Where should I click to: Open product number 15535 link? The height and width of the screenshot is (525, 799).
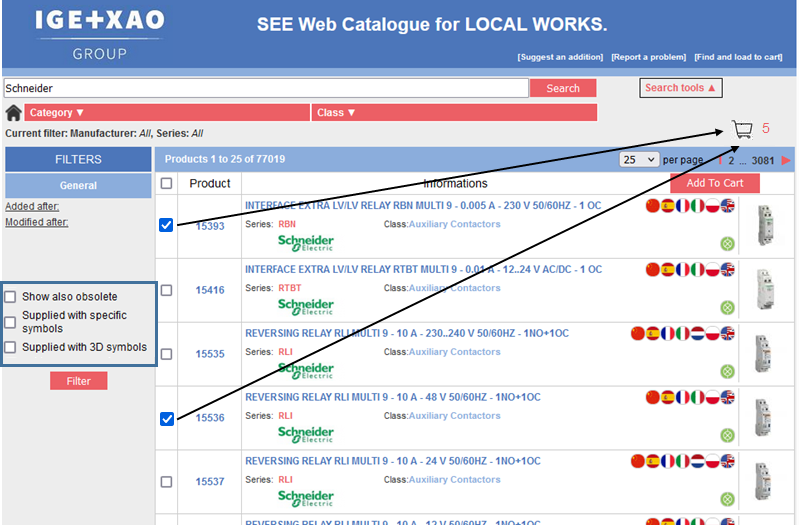click(x=210, y=354)
